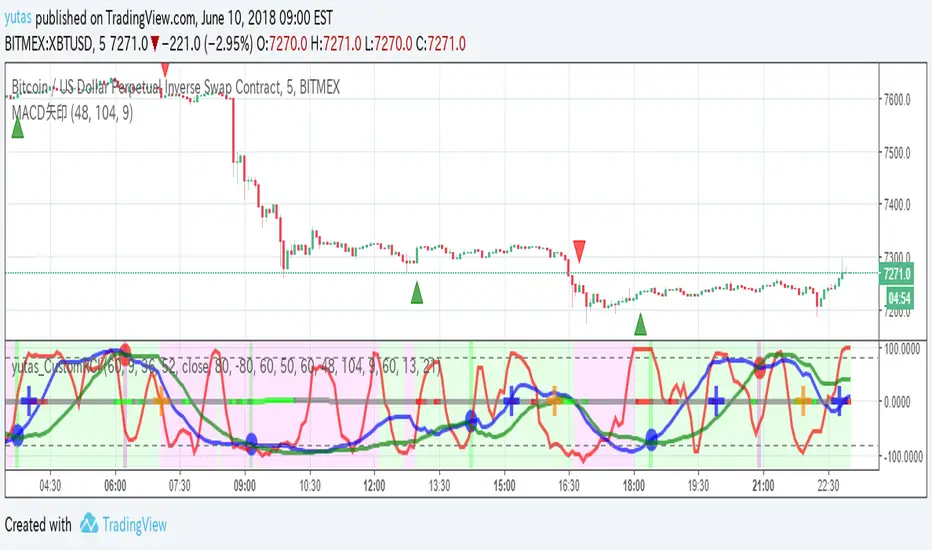Click the 10:30 time axis label
The width and height of the screenshot is (932, 550).
tap(310, 485)
